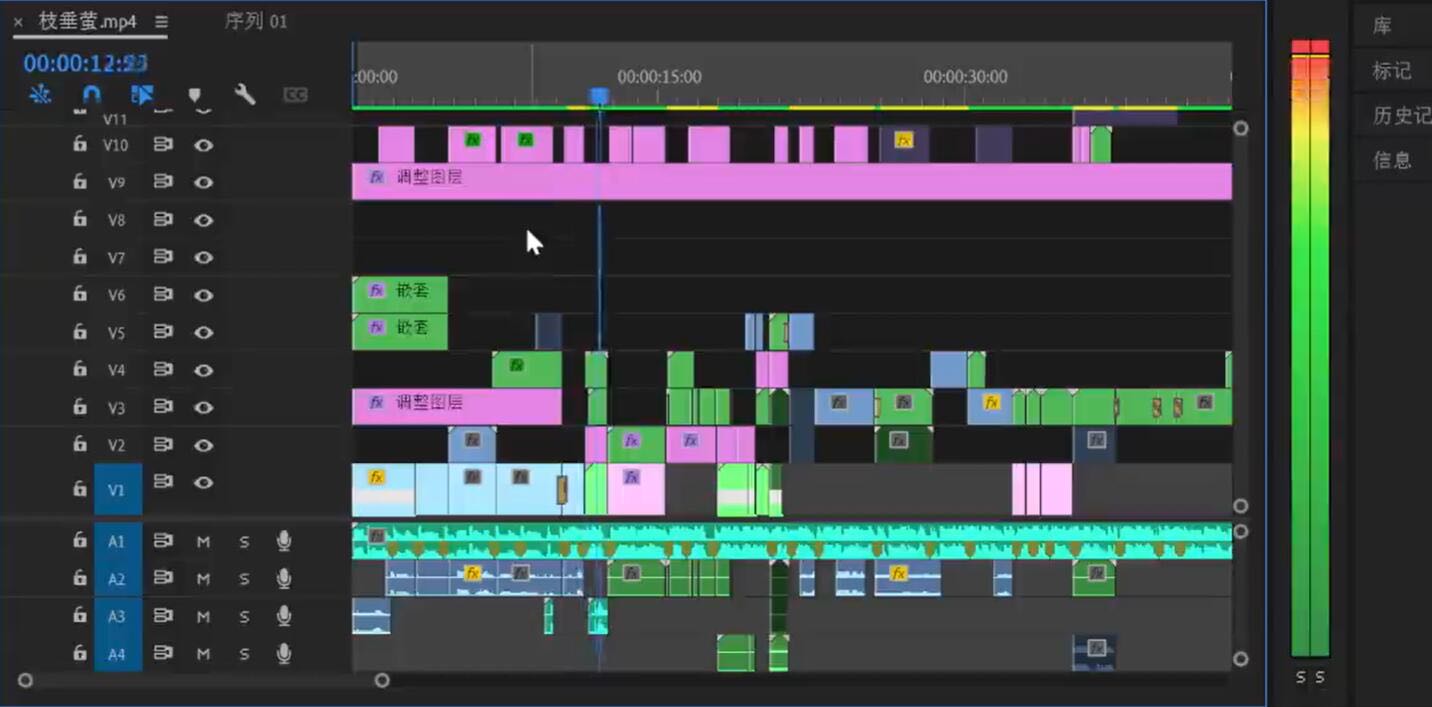Hide track V3 with eye icon
The image size is (1432, 707).
pyautogui.click(x=203, y=407)
